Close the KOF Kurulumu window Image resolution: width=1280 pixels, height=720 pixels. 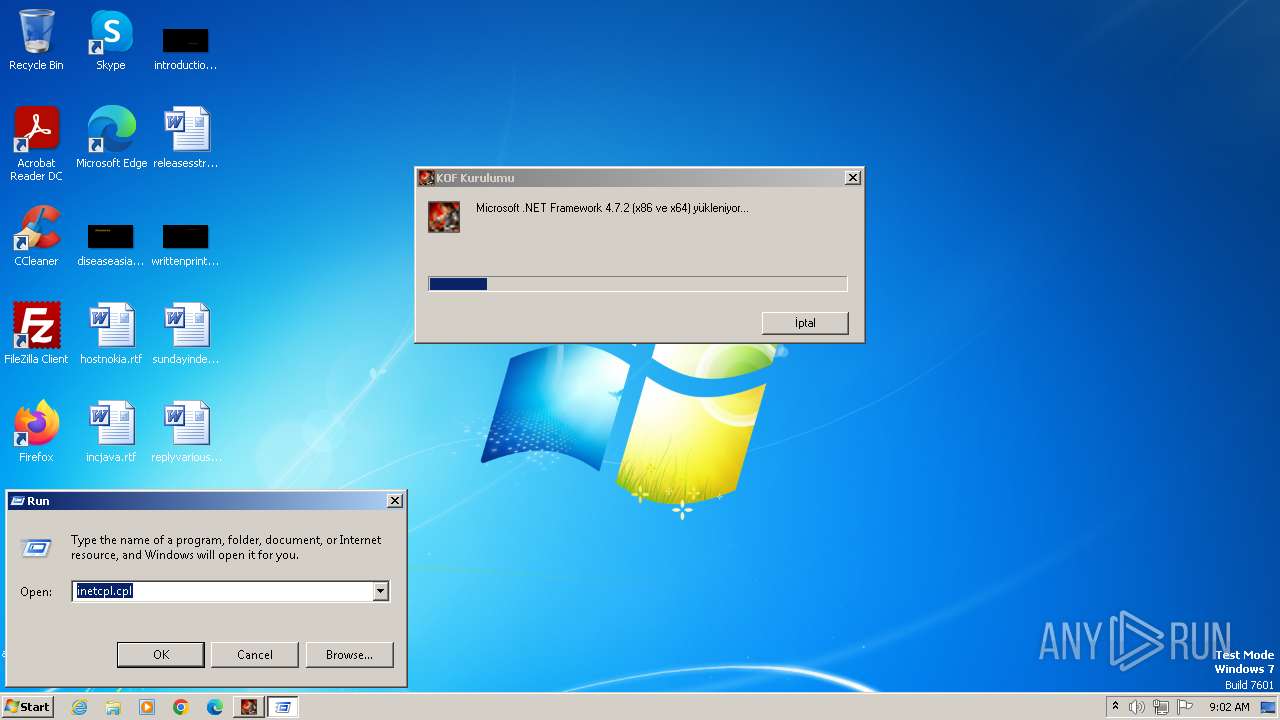(852, 178)
